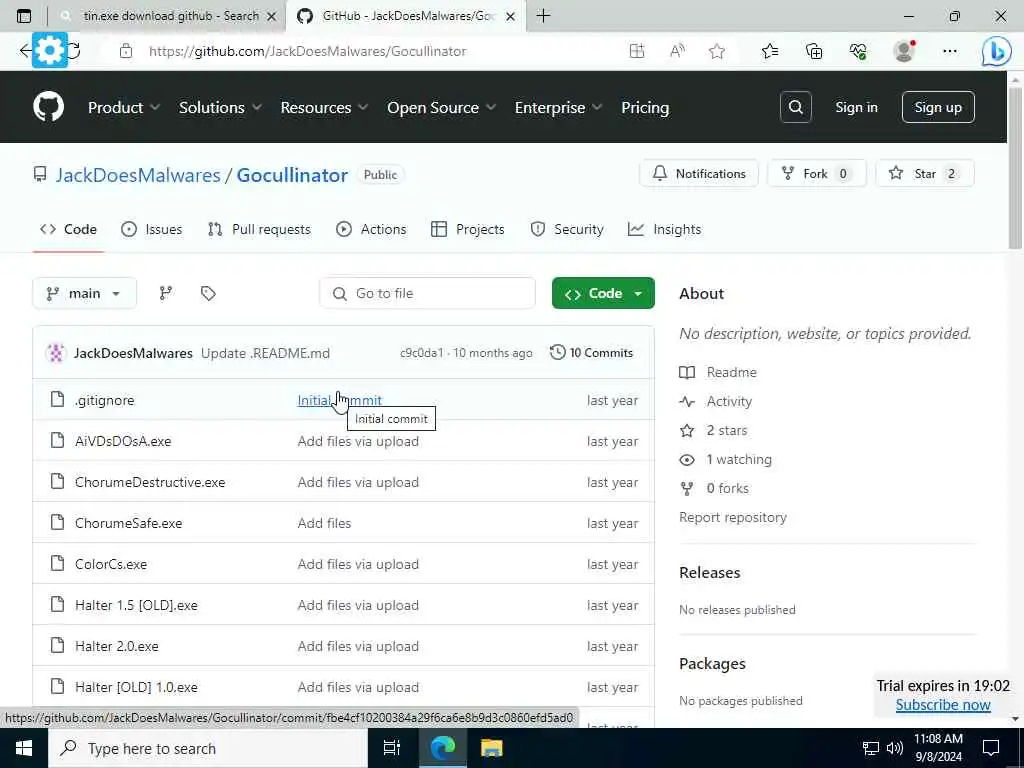This screenshot has height=768, width=1024.
Task: Click Subscribe now link
Action: tap(942, 705)
